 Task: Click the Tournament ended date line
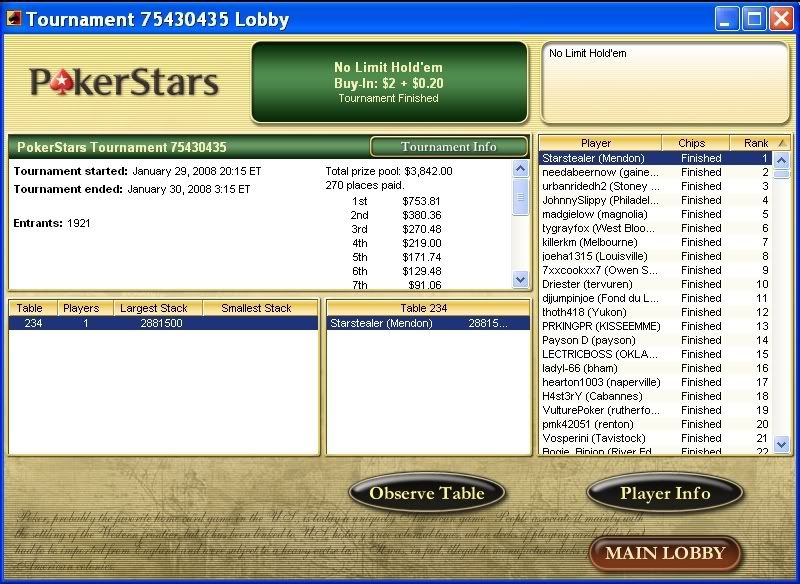[x=132, y=189]
